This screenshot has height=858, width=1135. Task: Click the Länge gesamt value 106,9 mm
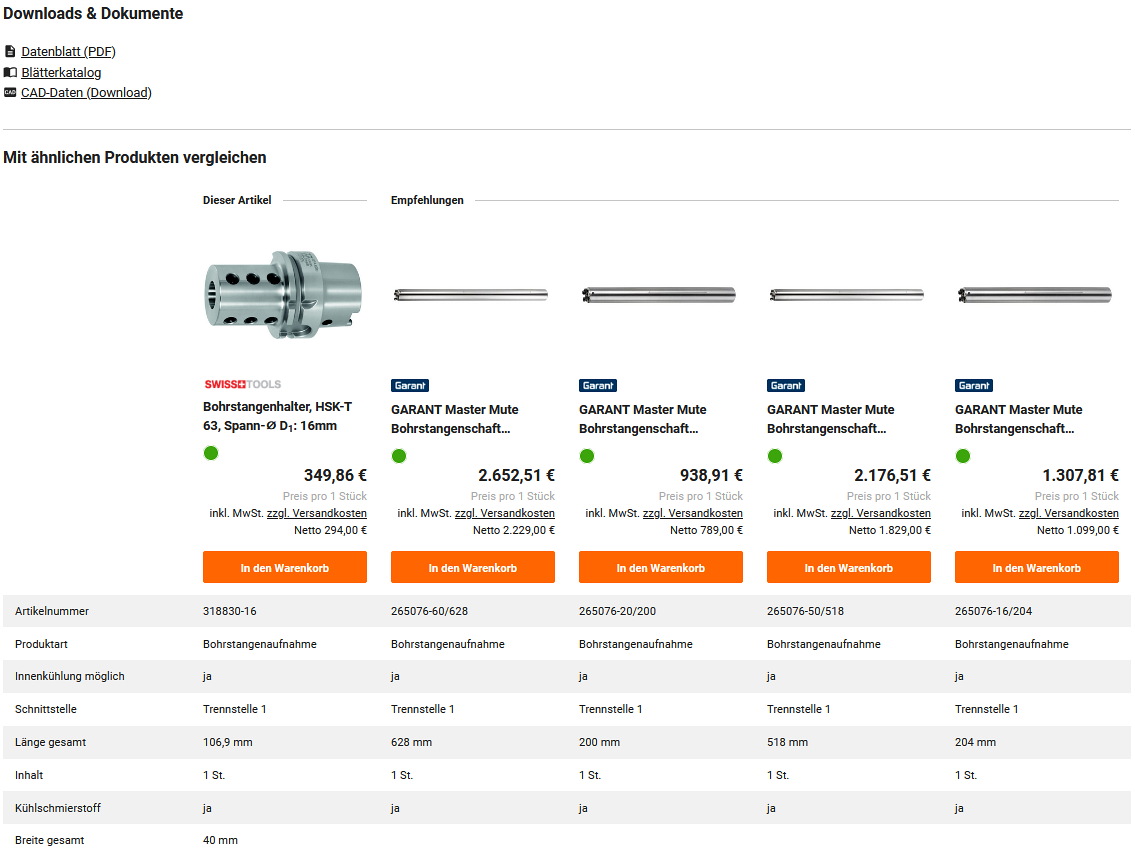tap(227, 742)
